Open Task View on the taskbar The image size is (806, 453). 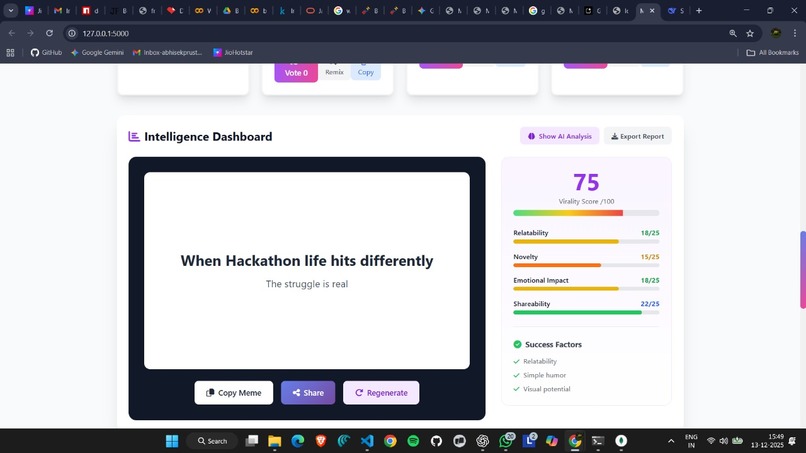pyautogui.click(x=252, y=441)
